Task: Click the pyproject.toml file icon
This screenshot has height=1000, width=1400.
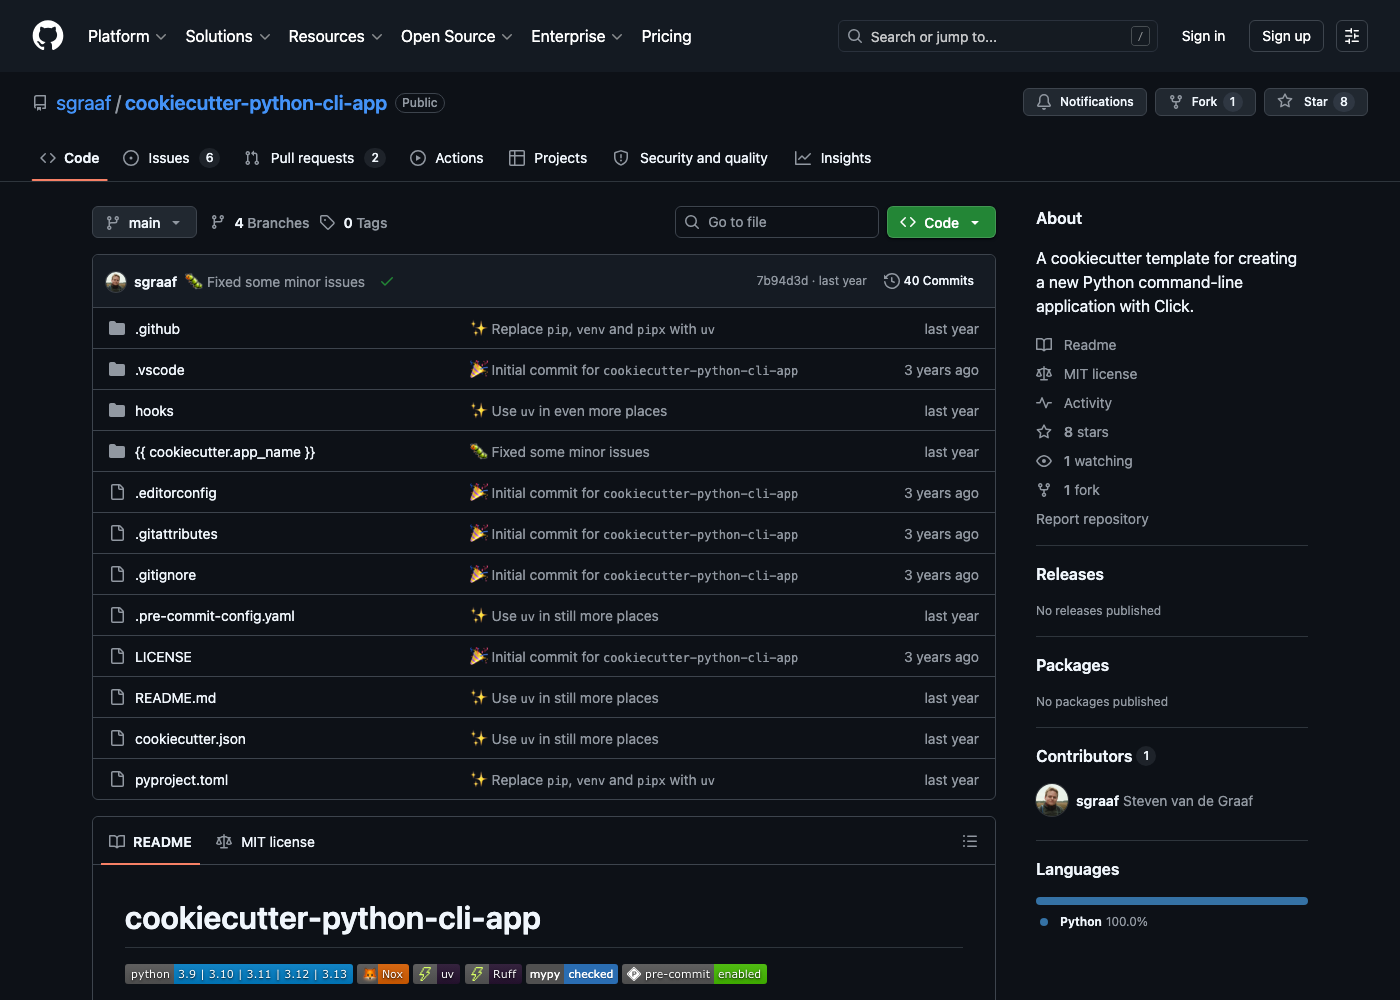Action: pos(117,780)
